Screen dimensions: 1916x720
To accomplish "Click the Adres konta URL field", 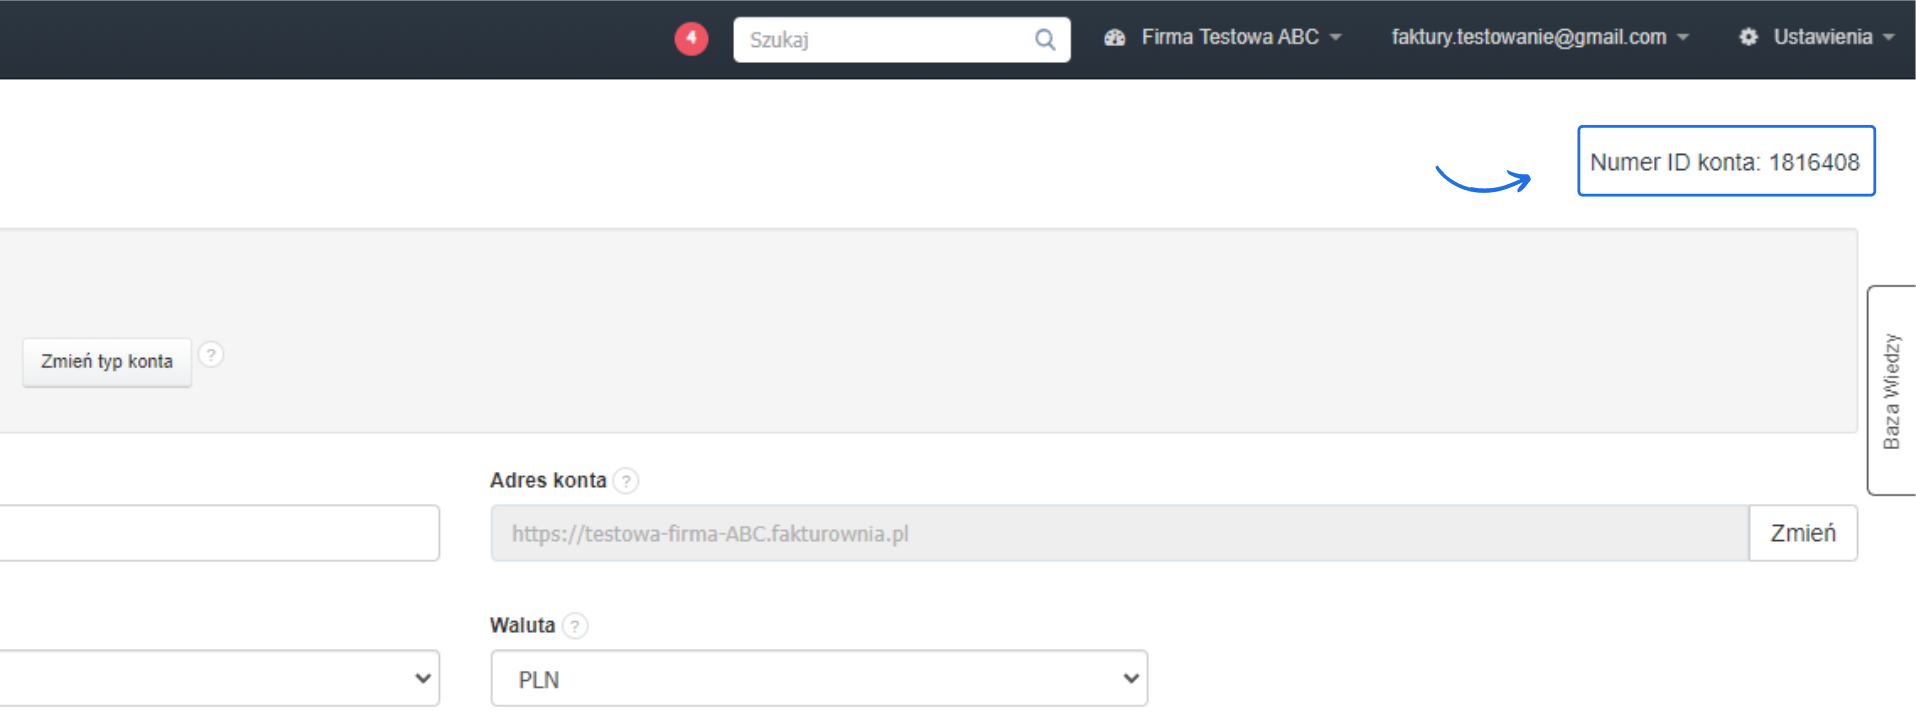I will [x=1118, y=534].
